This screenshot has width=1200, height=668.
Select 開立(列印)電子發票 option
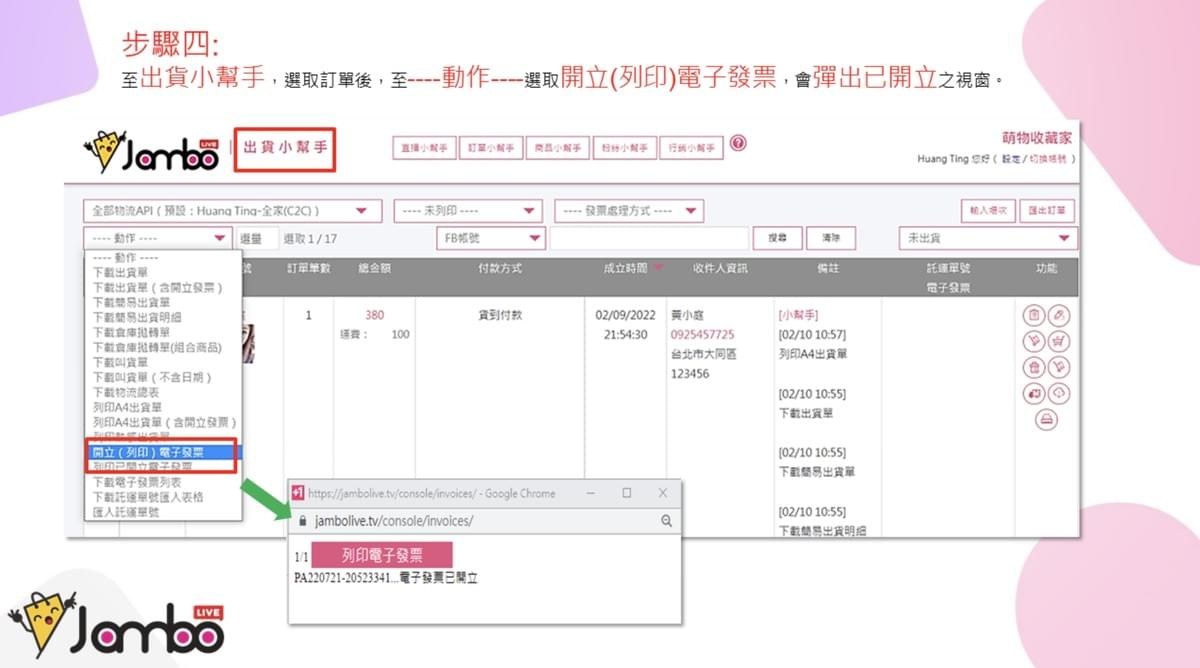pos(163,452)
